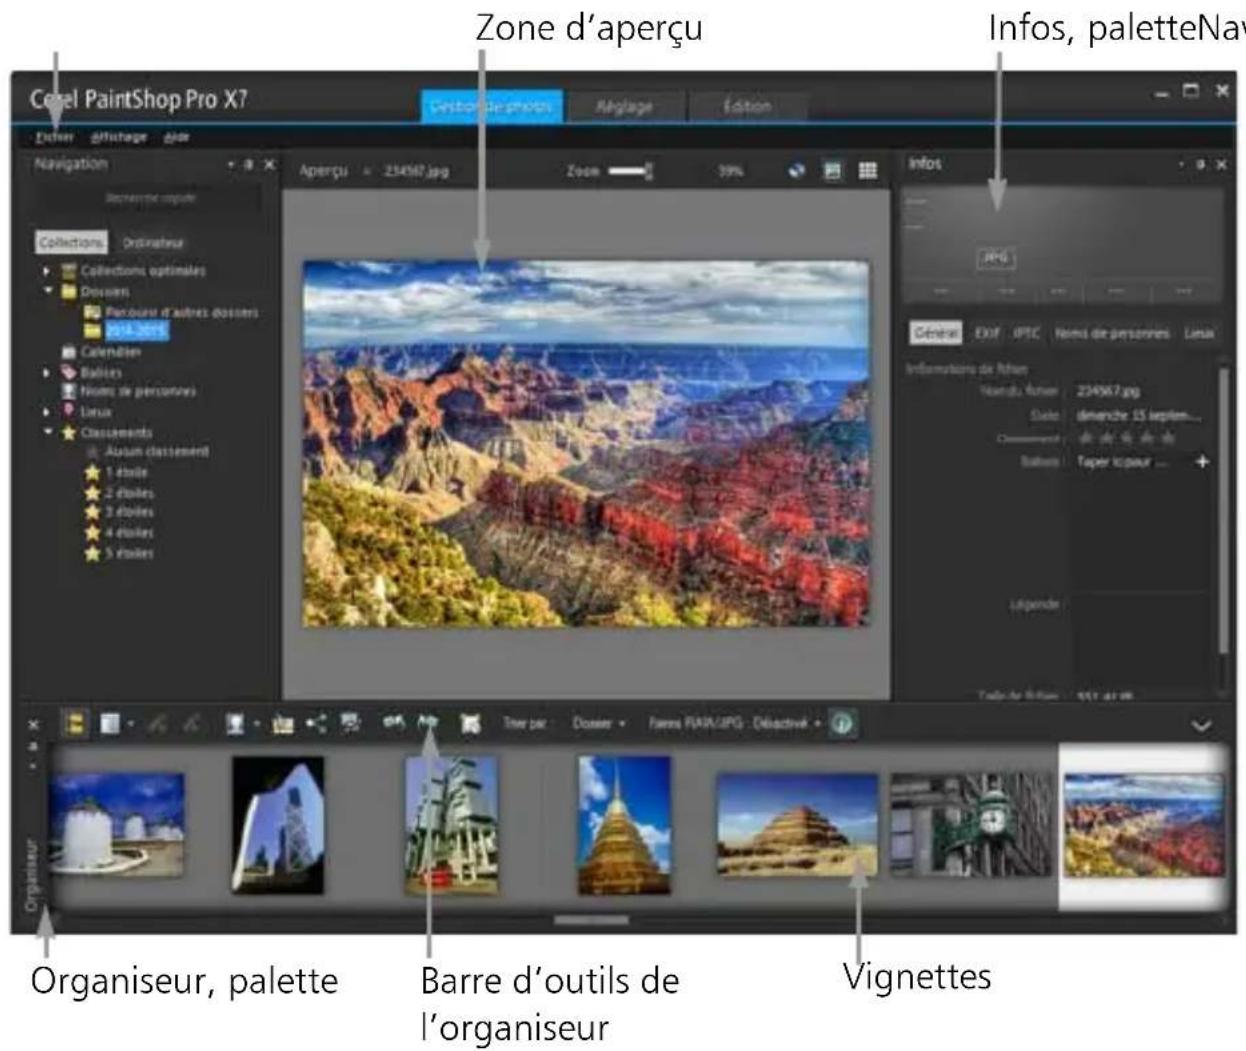The image size is (1246, 1051).
Task: Select the rotation icon in the organizer toolbar
Action: click(x=427, y=722)
